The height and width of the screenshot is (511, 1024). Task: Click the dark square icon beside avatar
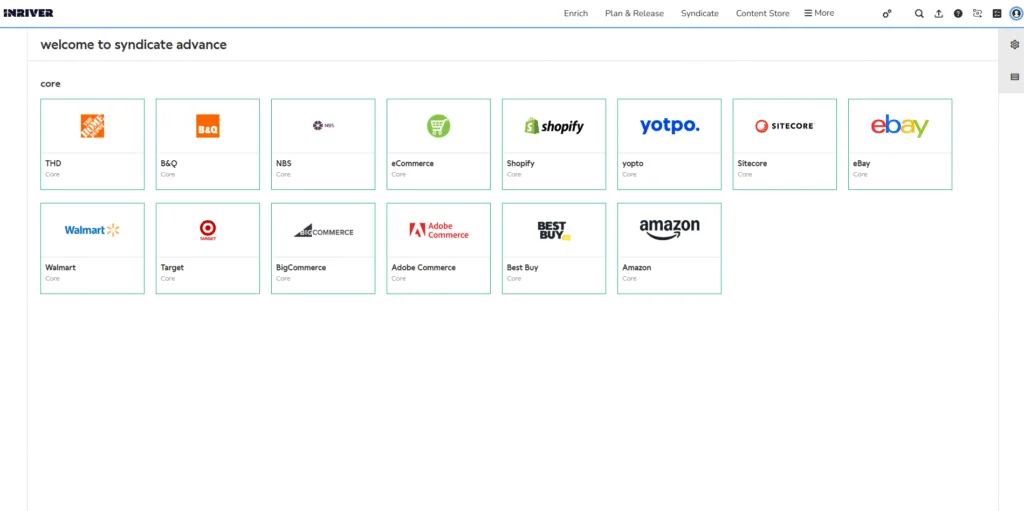coord(996,14)
